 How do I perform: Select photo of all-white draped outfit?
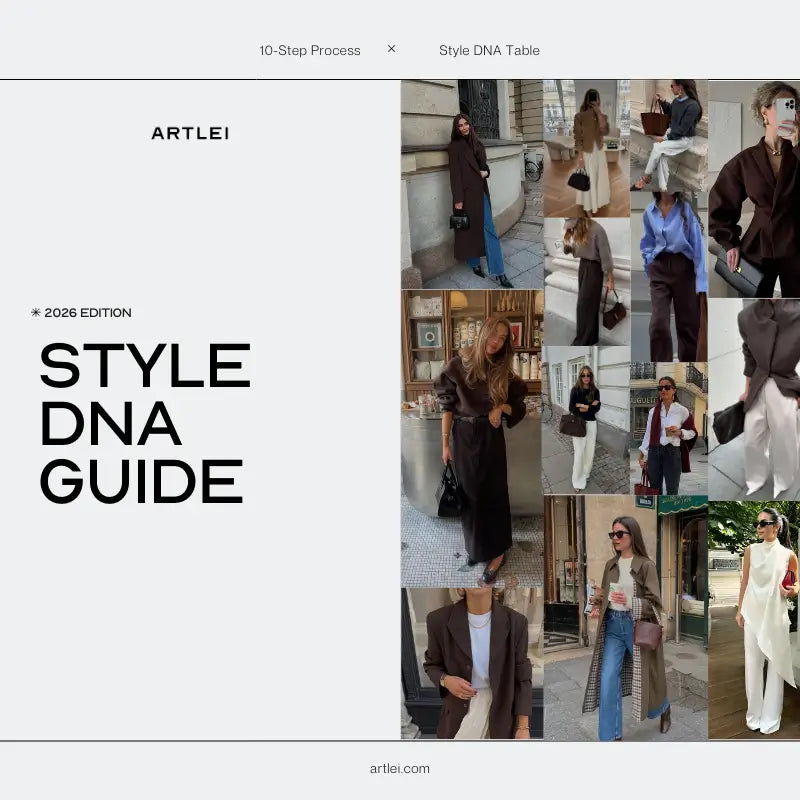click(754, 620)
